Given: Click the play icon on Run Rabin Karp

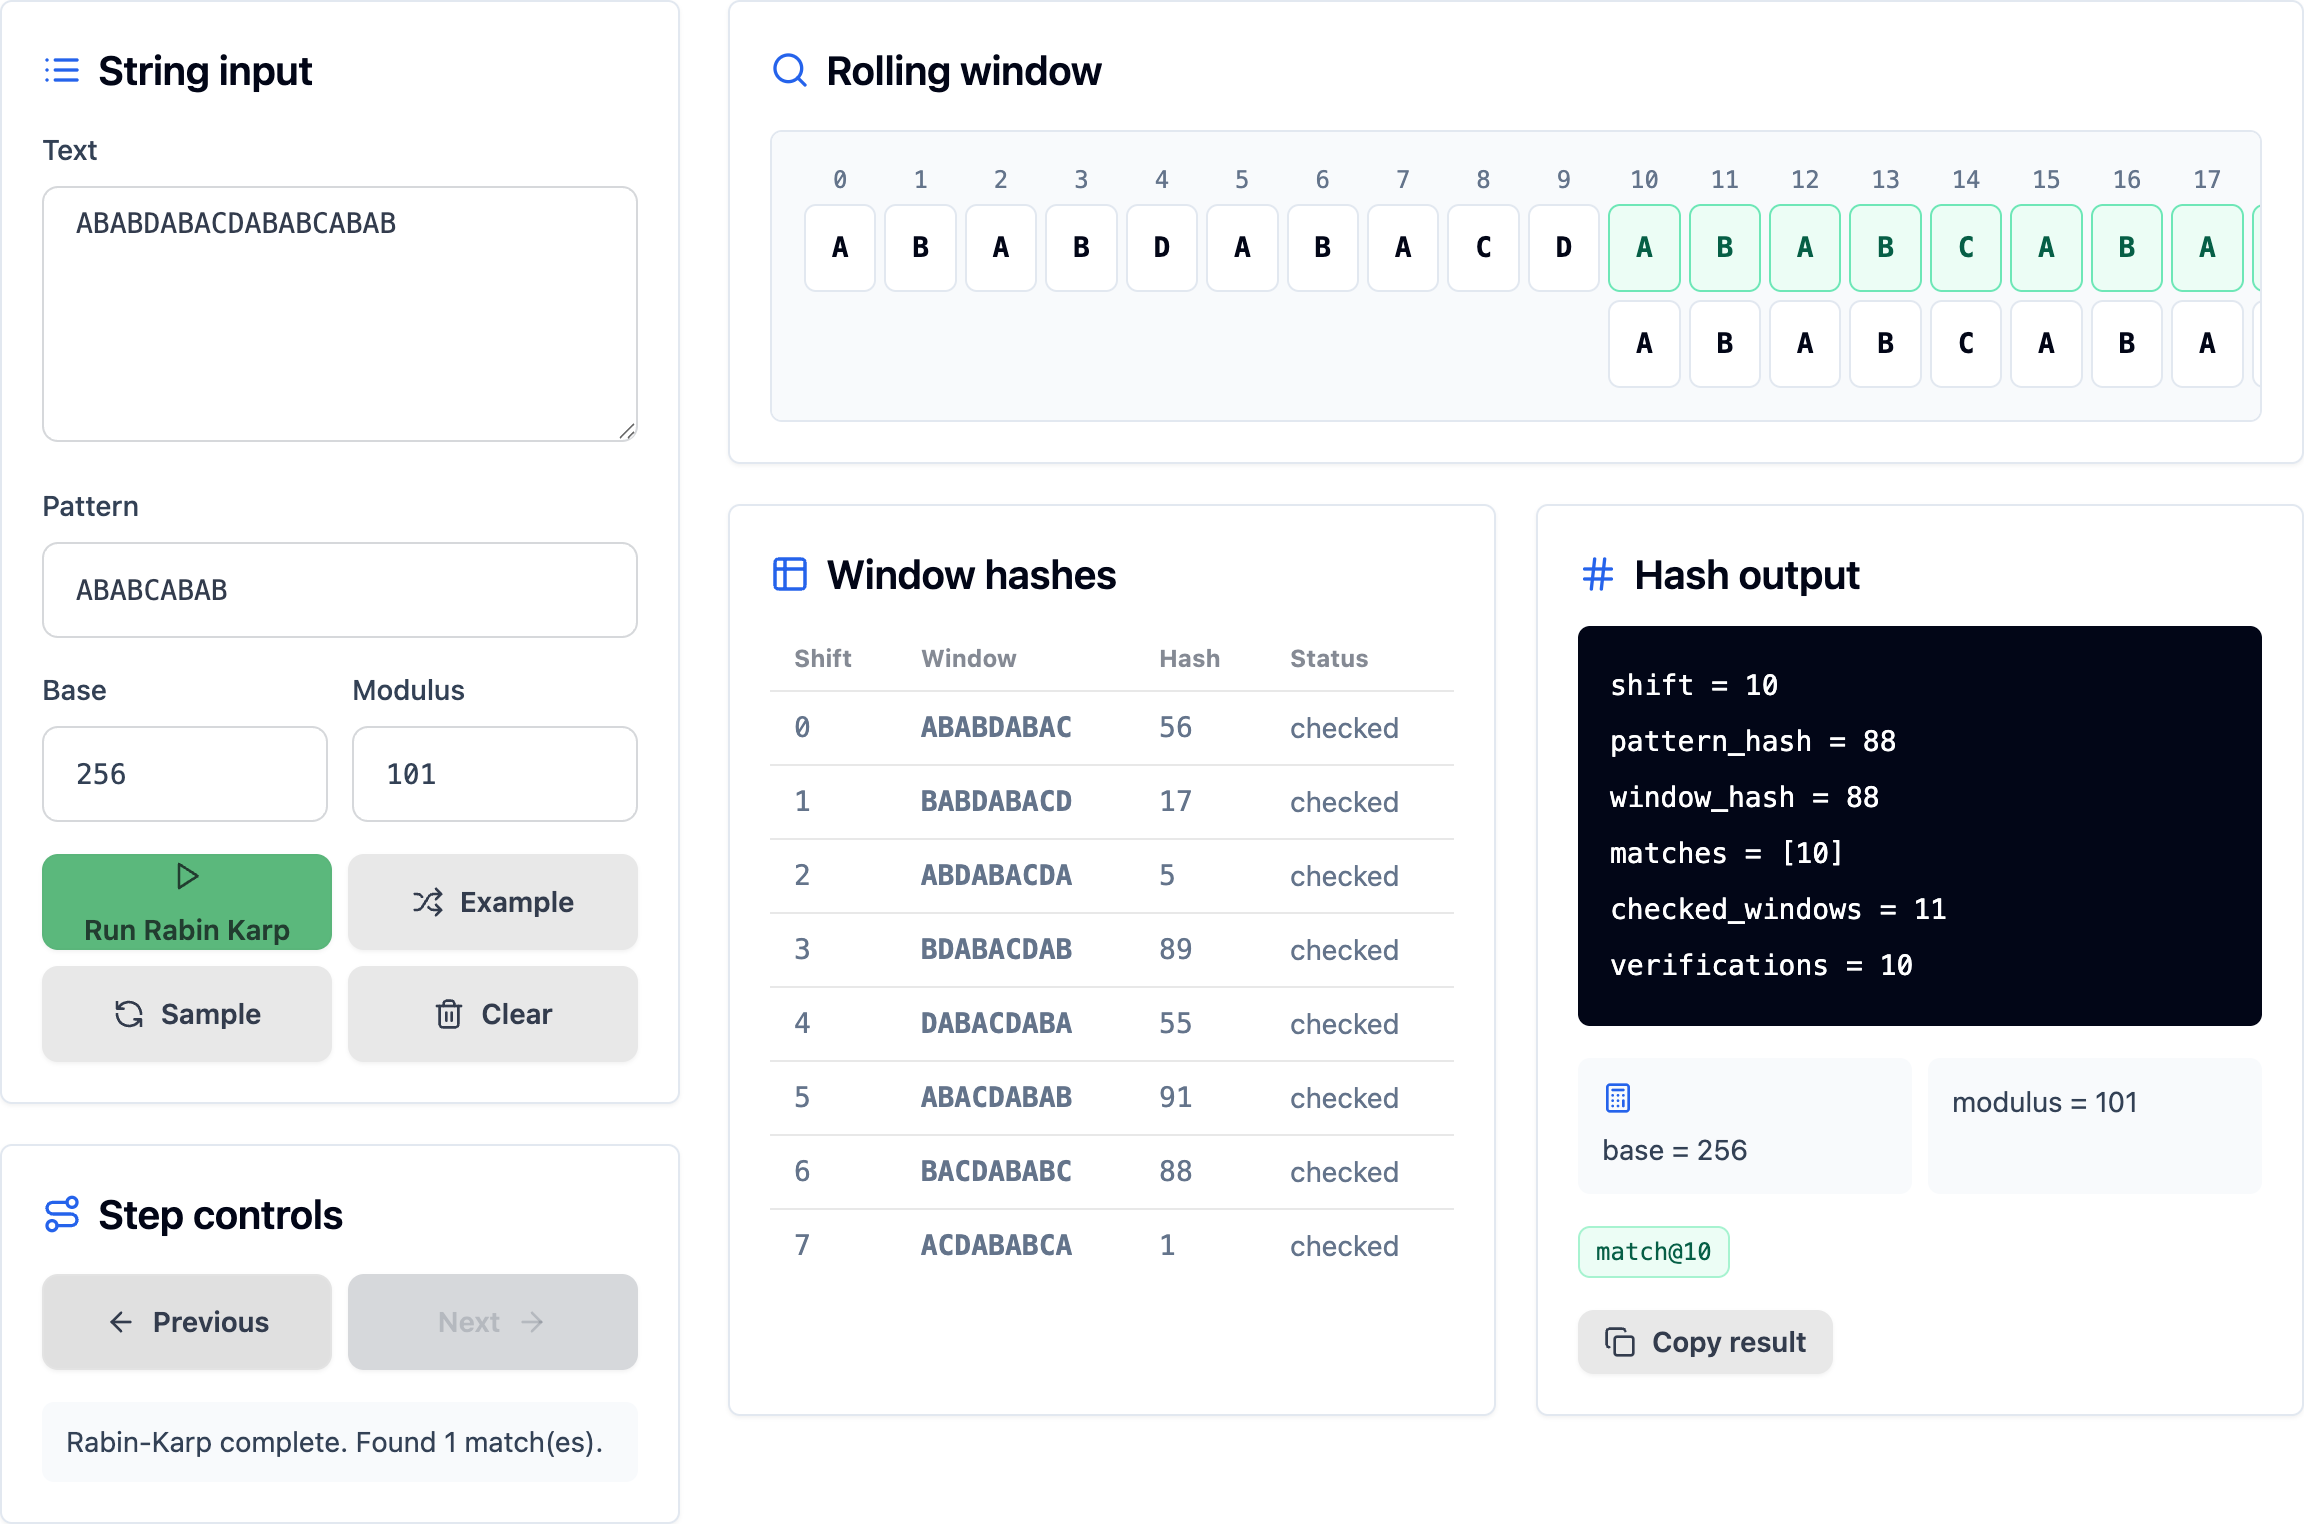Looking at the screenshot, I should [x=187, y=876].
